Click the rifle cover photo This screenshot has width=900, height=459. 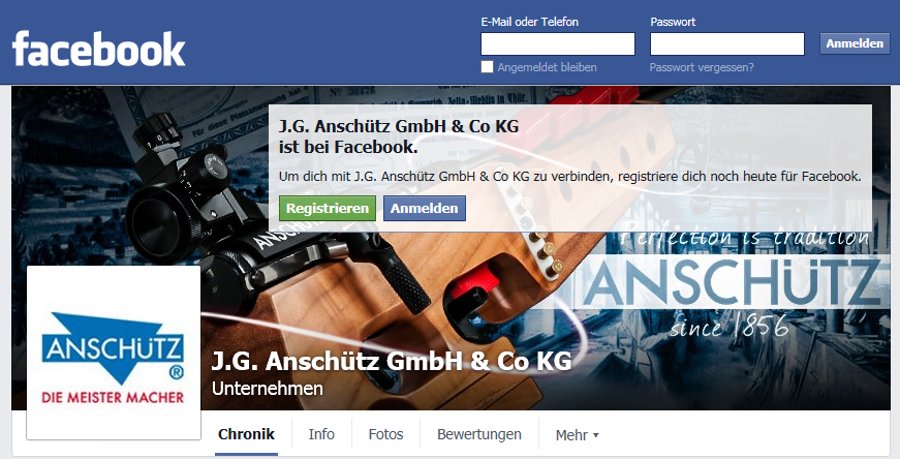coord(451,248)
